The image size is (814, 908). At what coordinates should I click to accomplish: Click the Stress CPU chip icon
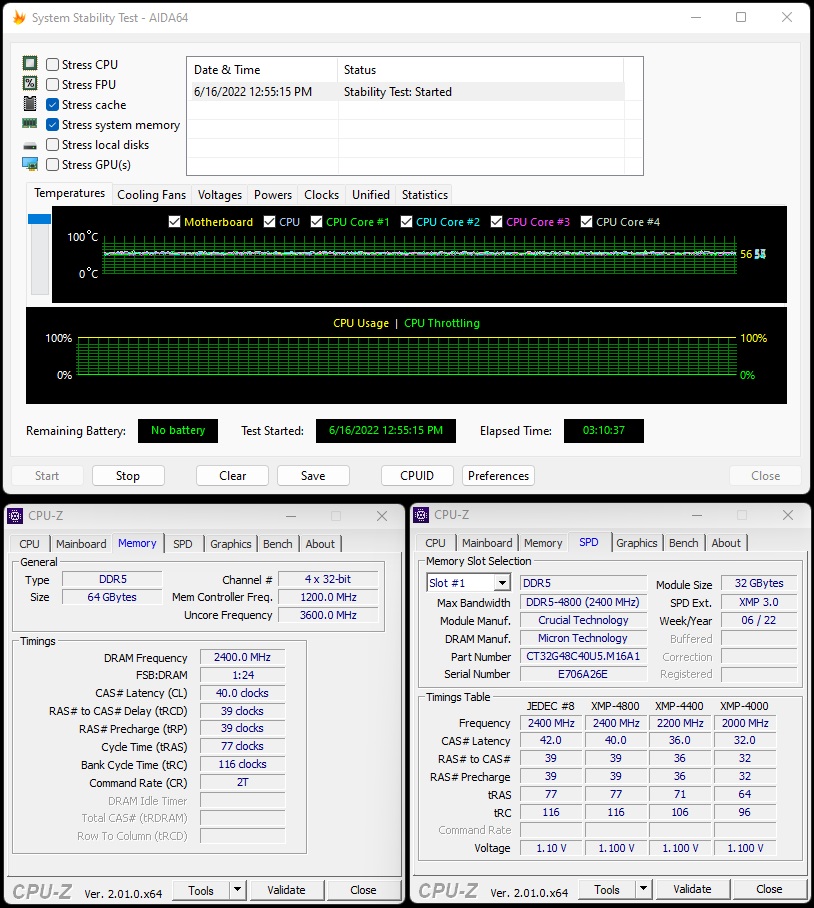point(30,63)
